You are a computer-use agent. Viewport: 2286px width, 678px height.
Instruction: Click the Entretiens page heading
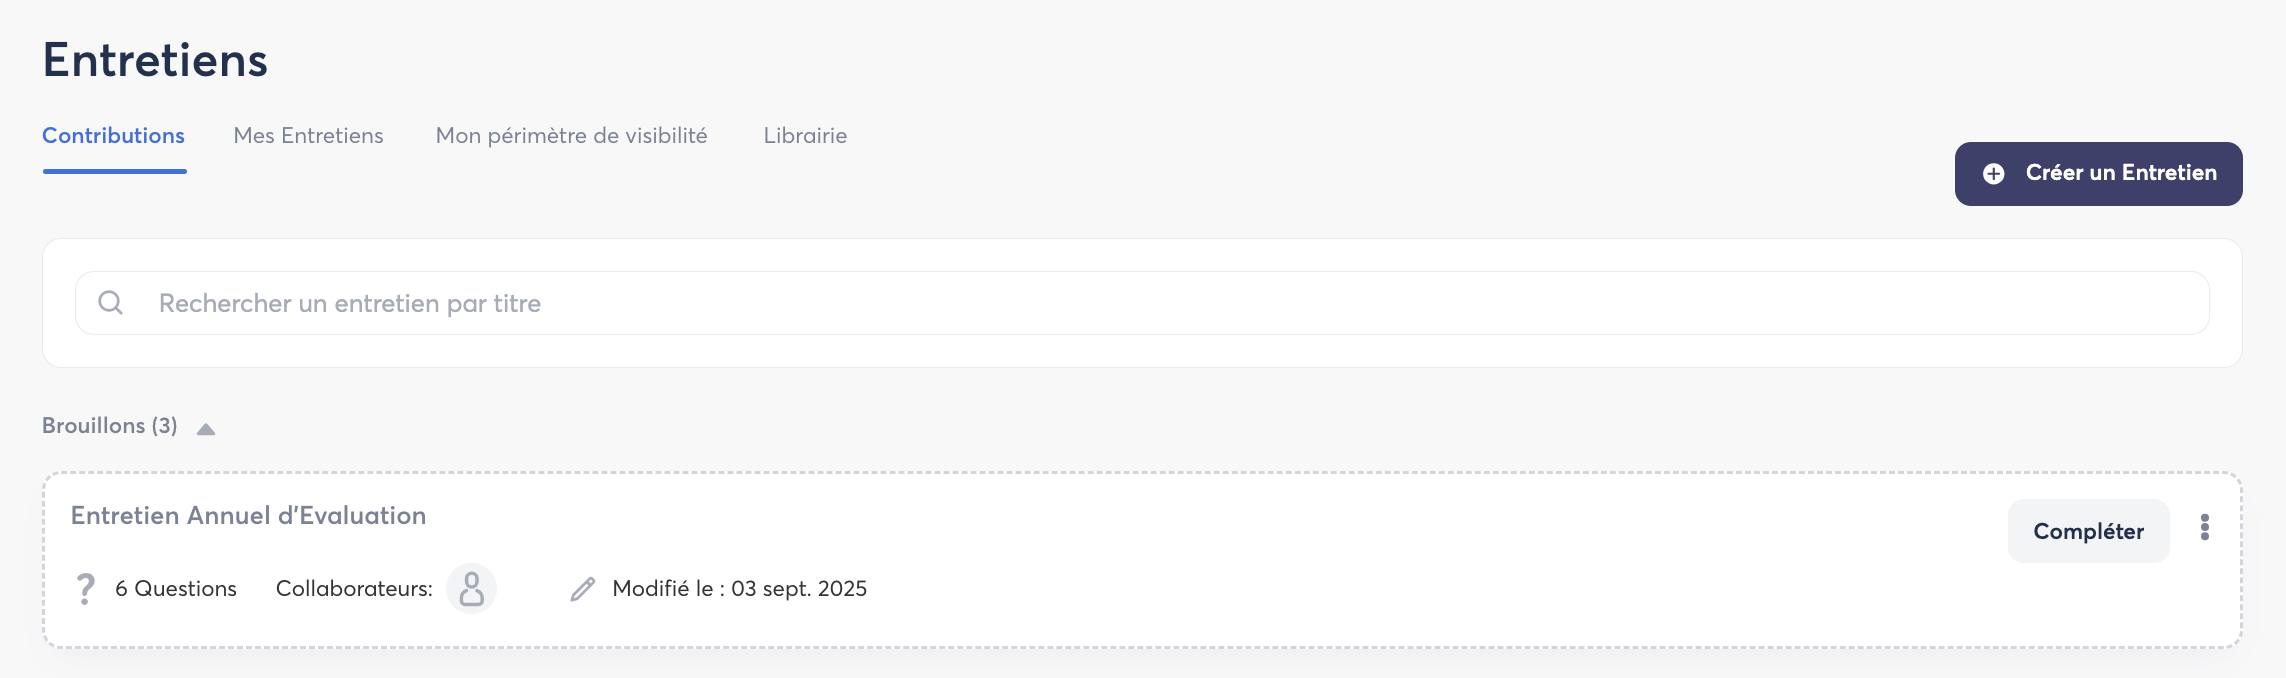(x=155, y=60)
